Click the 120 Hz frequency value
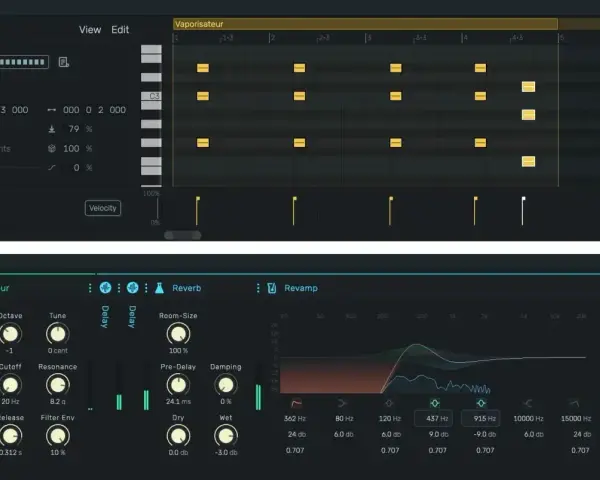 pyautogui.click(x=390, y=418)
